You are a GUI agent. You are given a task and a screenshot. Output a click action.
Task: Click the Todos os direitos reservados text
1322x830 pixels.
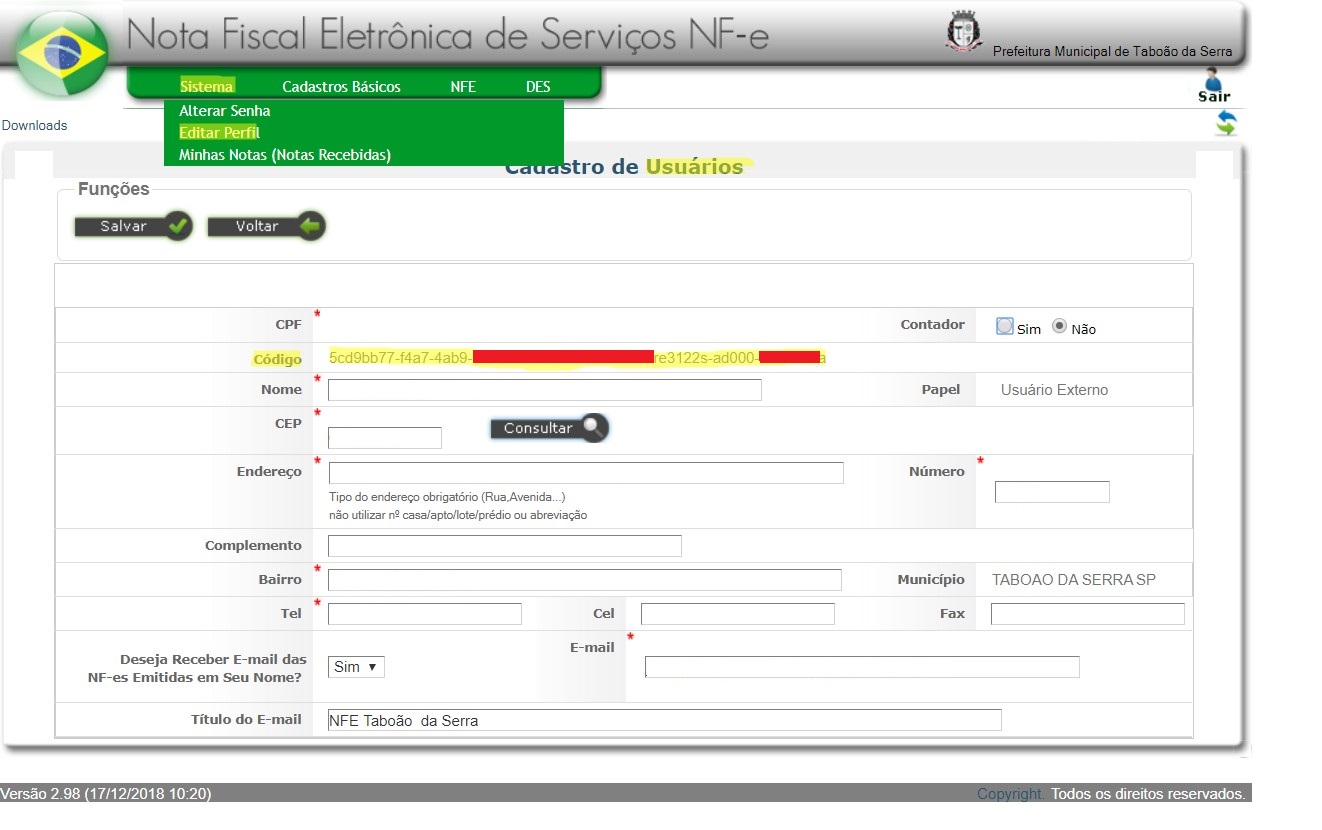(x=1148, y=794)
